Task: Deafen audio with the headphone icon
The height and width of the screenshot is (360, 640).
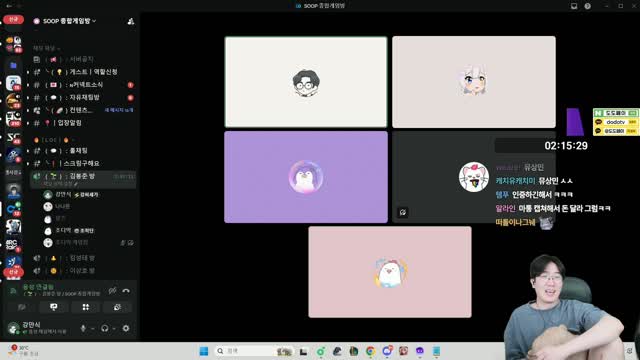Action: (x=105, y=328)
